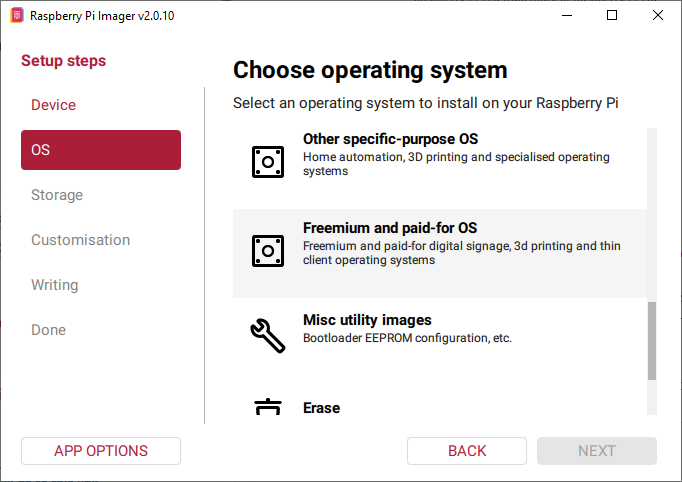682x482 pixels.
Task: Maximize the Raspberry Pi Imager window
Action: point(612,15)
